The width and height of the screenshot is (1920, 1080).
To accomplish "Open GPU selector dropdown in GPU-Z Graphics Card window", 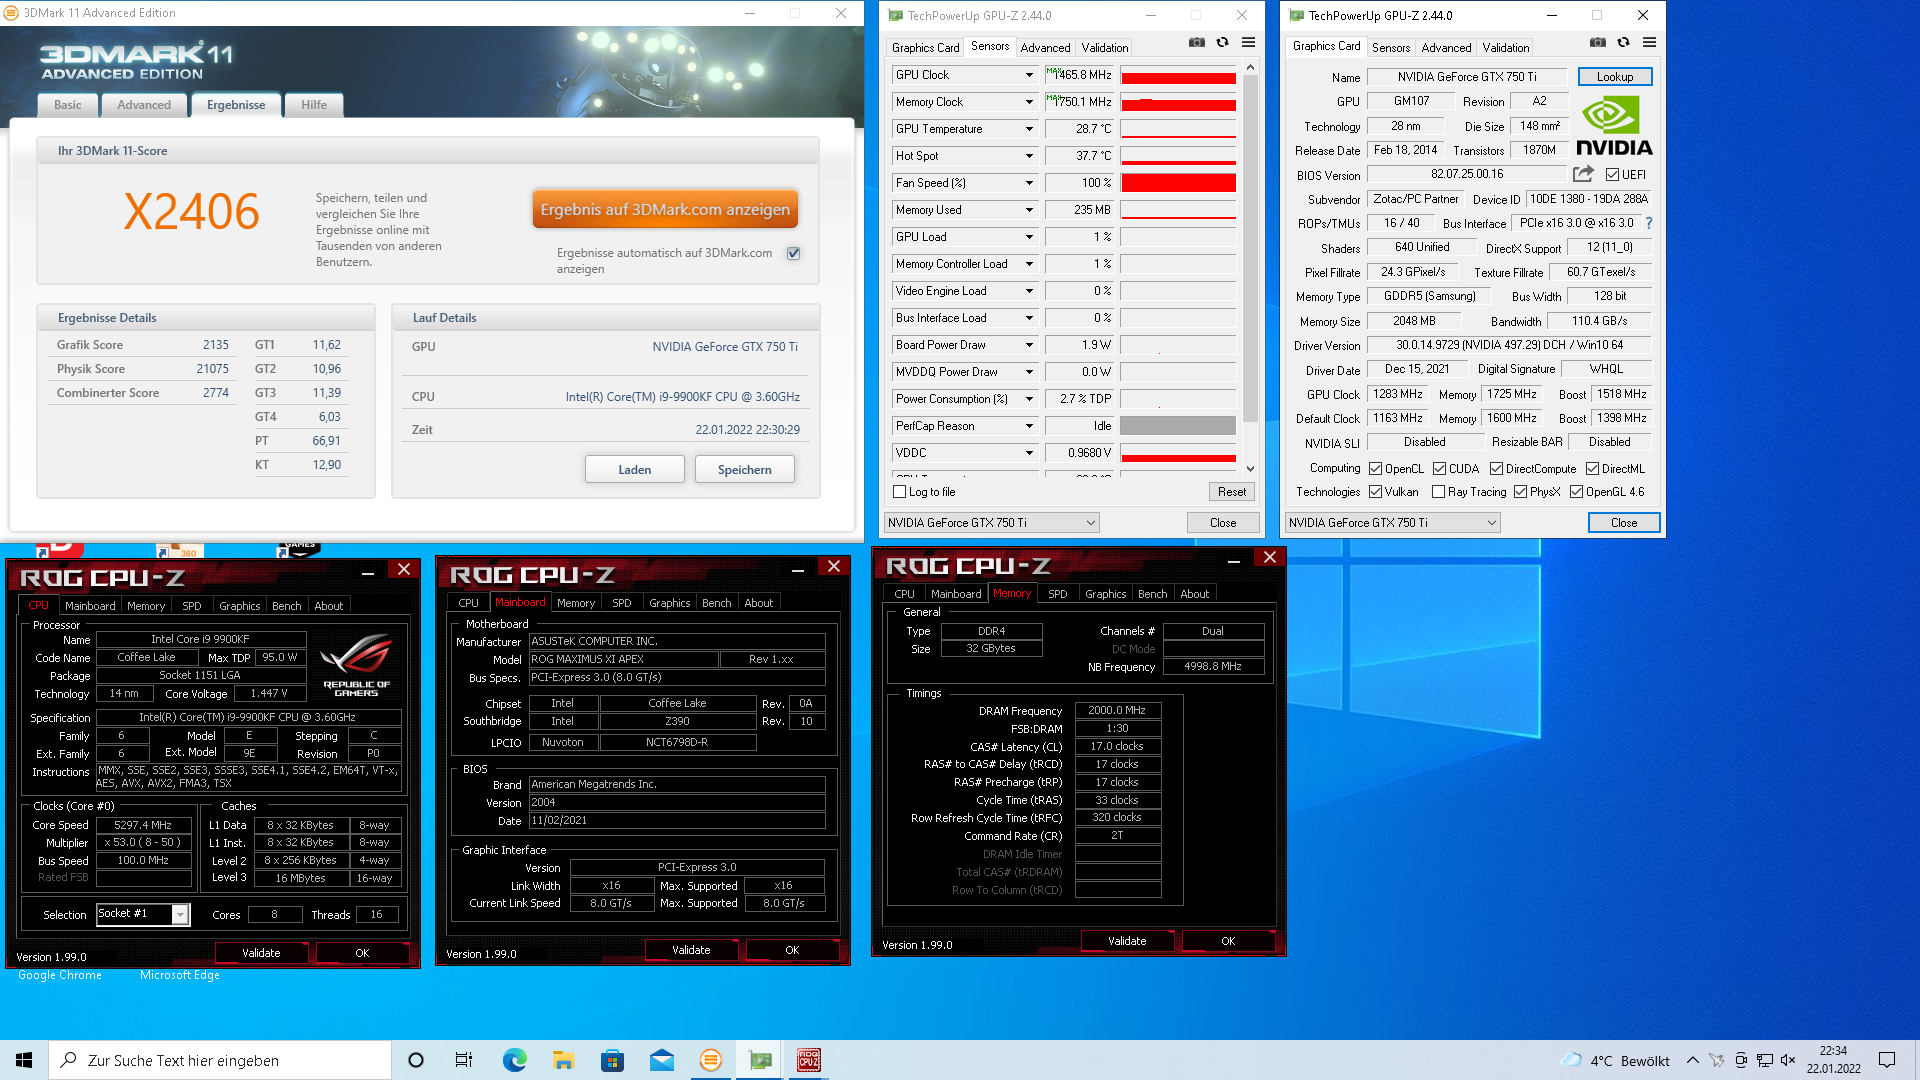I will click(1392, 523).
